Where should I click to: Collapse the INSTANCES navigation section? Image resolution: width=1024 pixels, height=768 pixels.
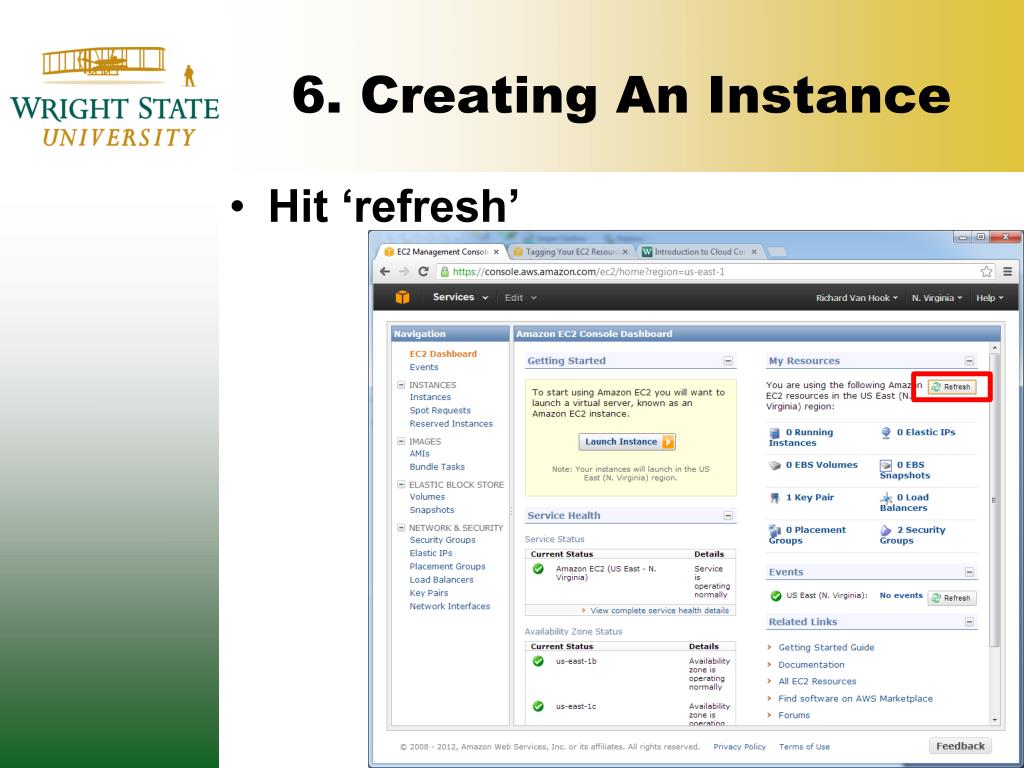401,385
